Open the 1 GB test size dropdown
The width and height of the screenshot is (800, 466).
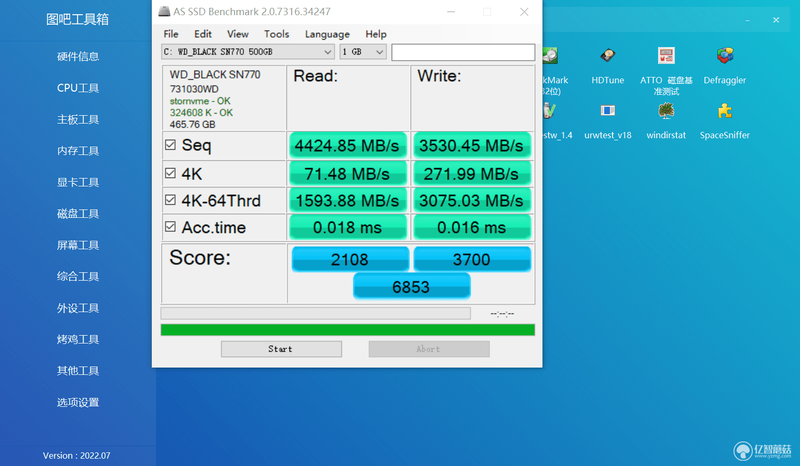click(363, 52)
